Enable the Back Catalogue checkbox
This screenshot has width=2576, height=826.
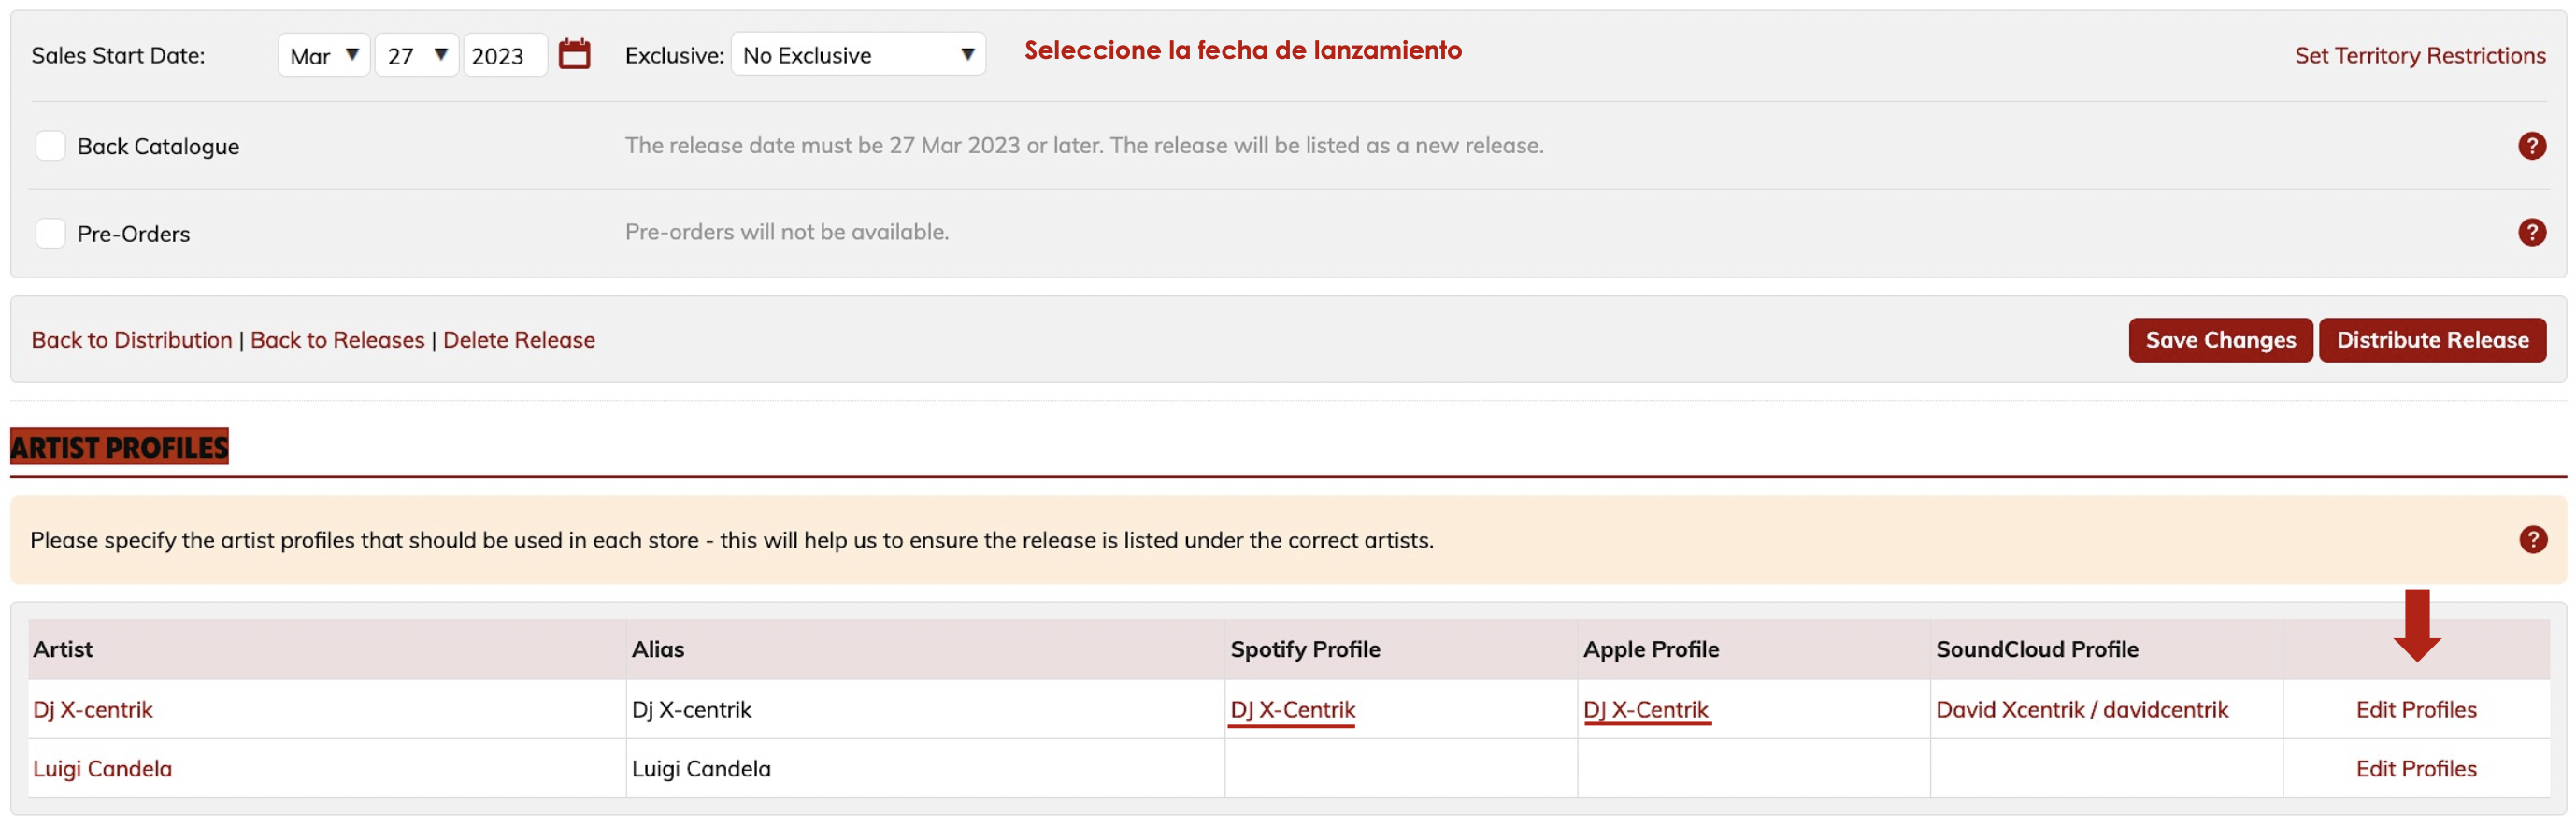50,146
